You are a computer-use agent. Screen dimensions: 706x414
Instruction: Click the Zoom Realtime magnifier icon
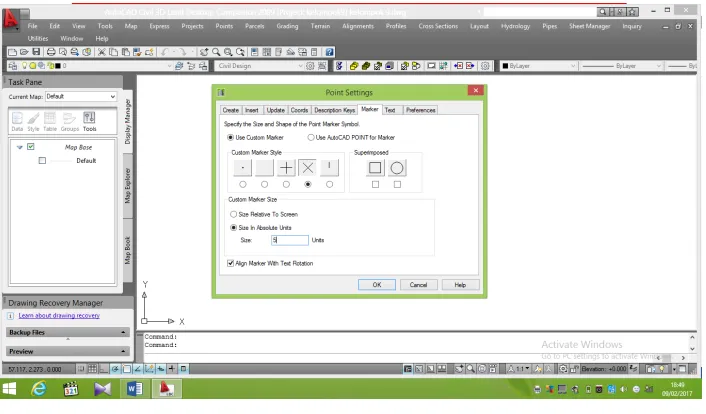point(216,52)
